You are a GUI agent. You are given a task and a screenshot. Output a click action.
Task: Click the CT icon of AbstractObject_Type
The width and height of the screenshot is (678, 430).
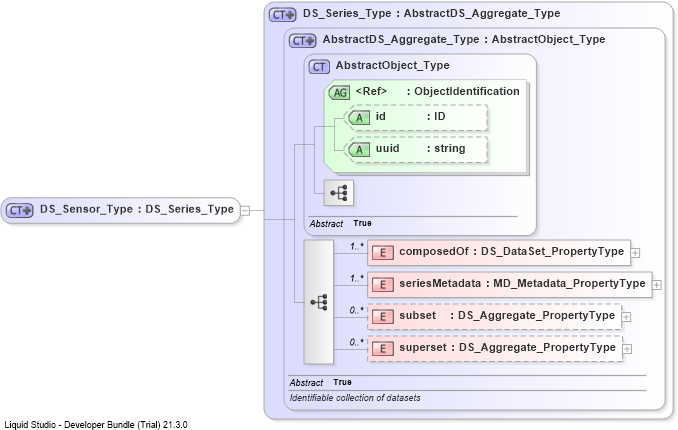click(x=319, y=67)
